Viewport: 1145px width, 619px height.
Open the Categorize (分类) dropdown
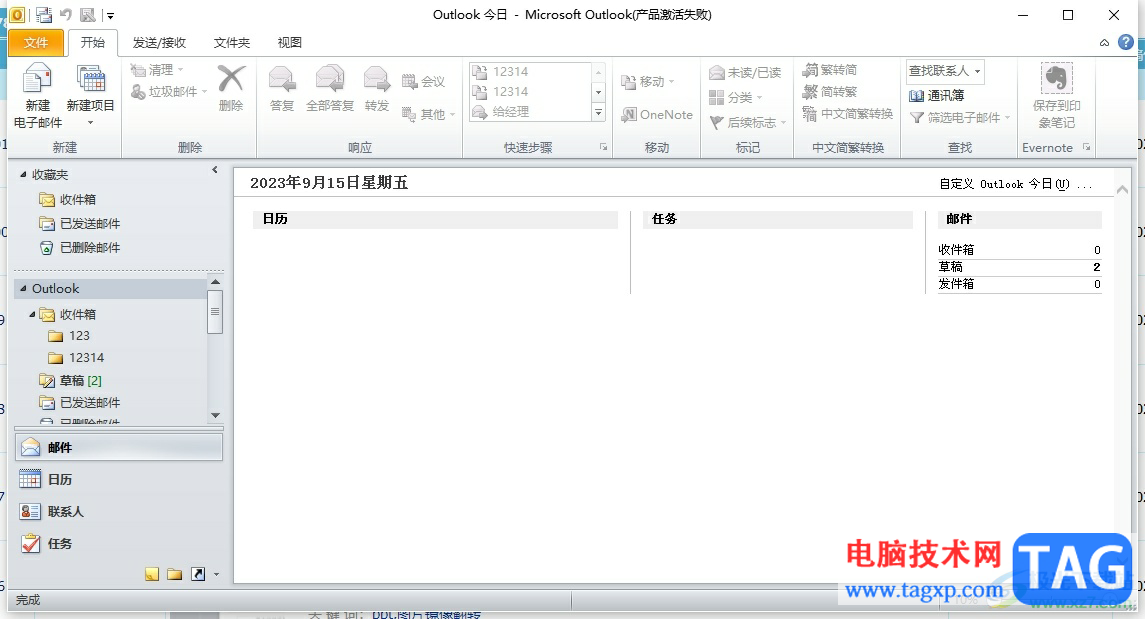point(735,97)
